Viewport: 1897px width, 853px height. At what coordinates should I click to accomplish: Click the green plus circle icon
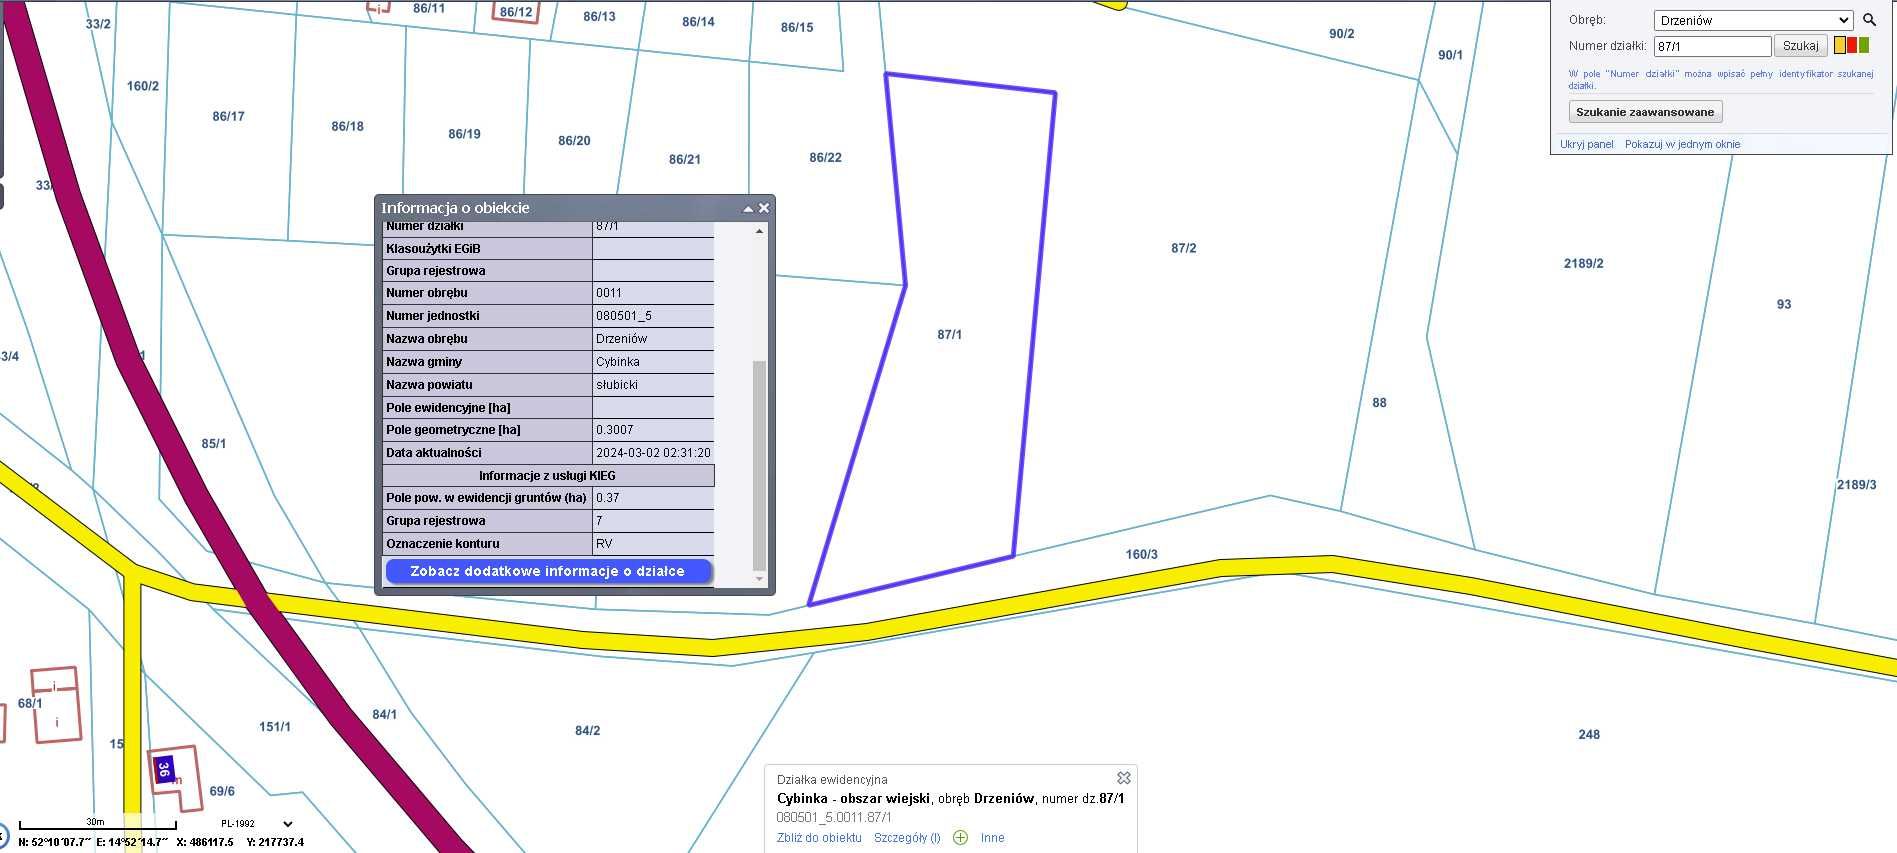pos(960,838)
